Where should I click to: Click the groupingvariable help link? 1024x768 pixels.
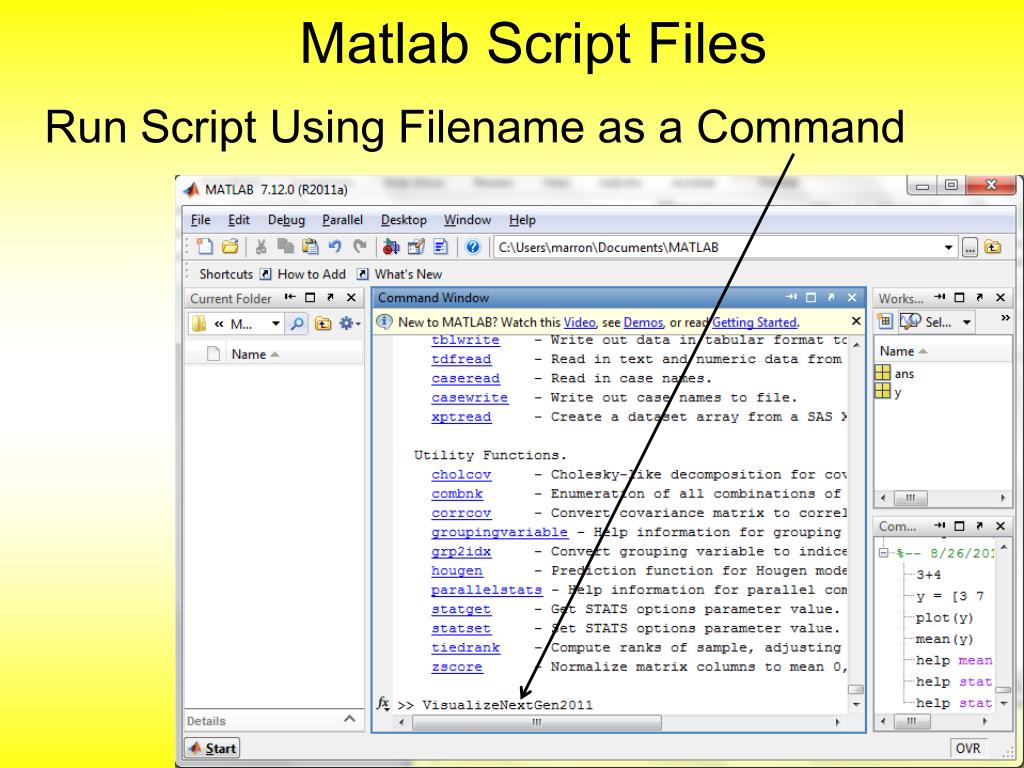click(500, 532)
